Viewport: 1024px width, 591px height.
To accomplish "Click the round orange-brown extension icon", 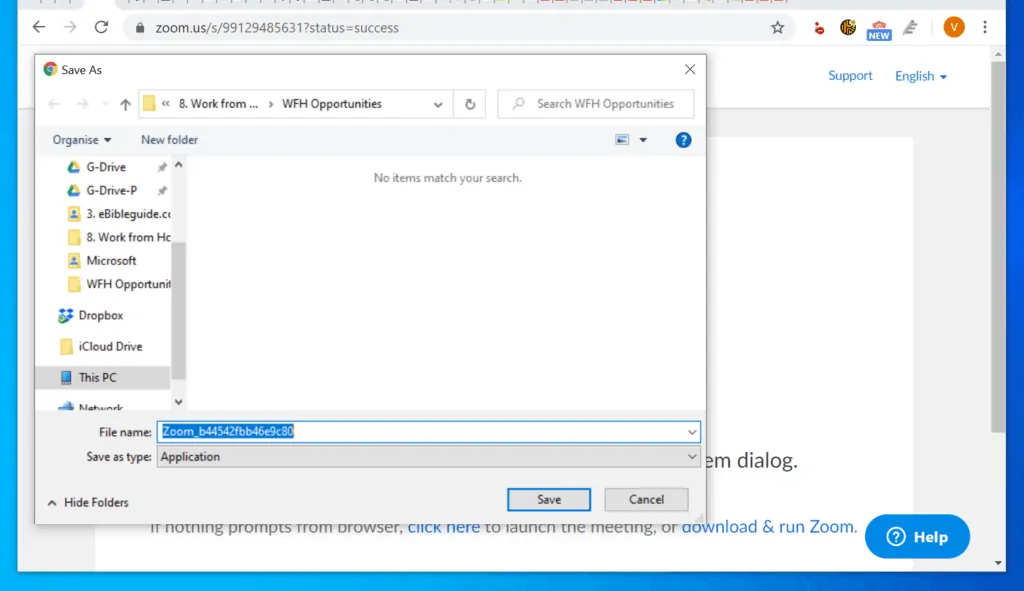I will click(x=848, y=27).
